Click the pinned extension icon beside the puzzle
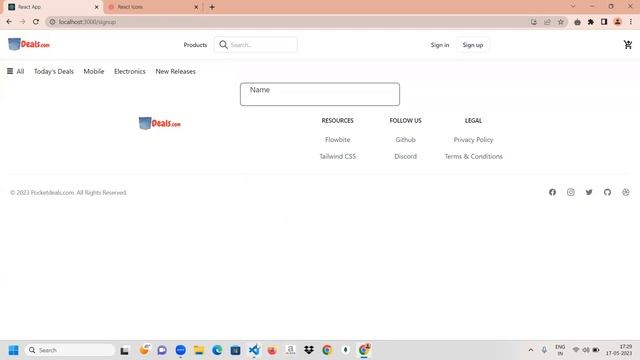 coord(577,22)
